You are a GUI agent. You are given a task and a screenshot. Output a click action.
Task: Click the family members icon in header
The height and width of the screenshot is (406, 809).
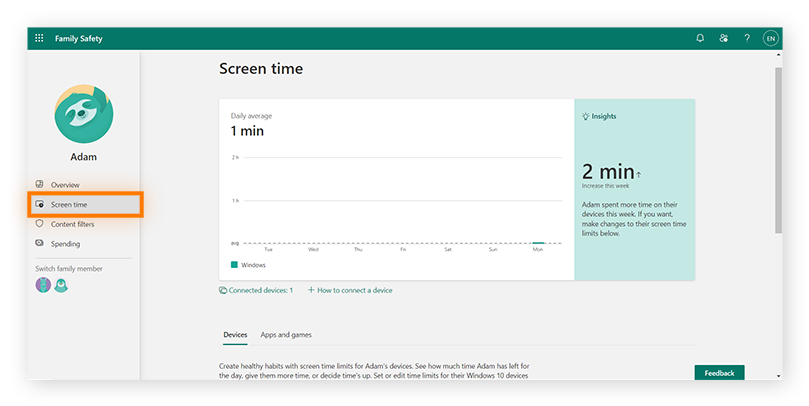[x=723, y=38]
